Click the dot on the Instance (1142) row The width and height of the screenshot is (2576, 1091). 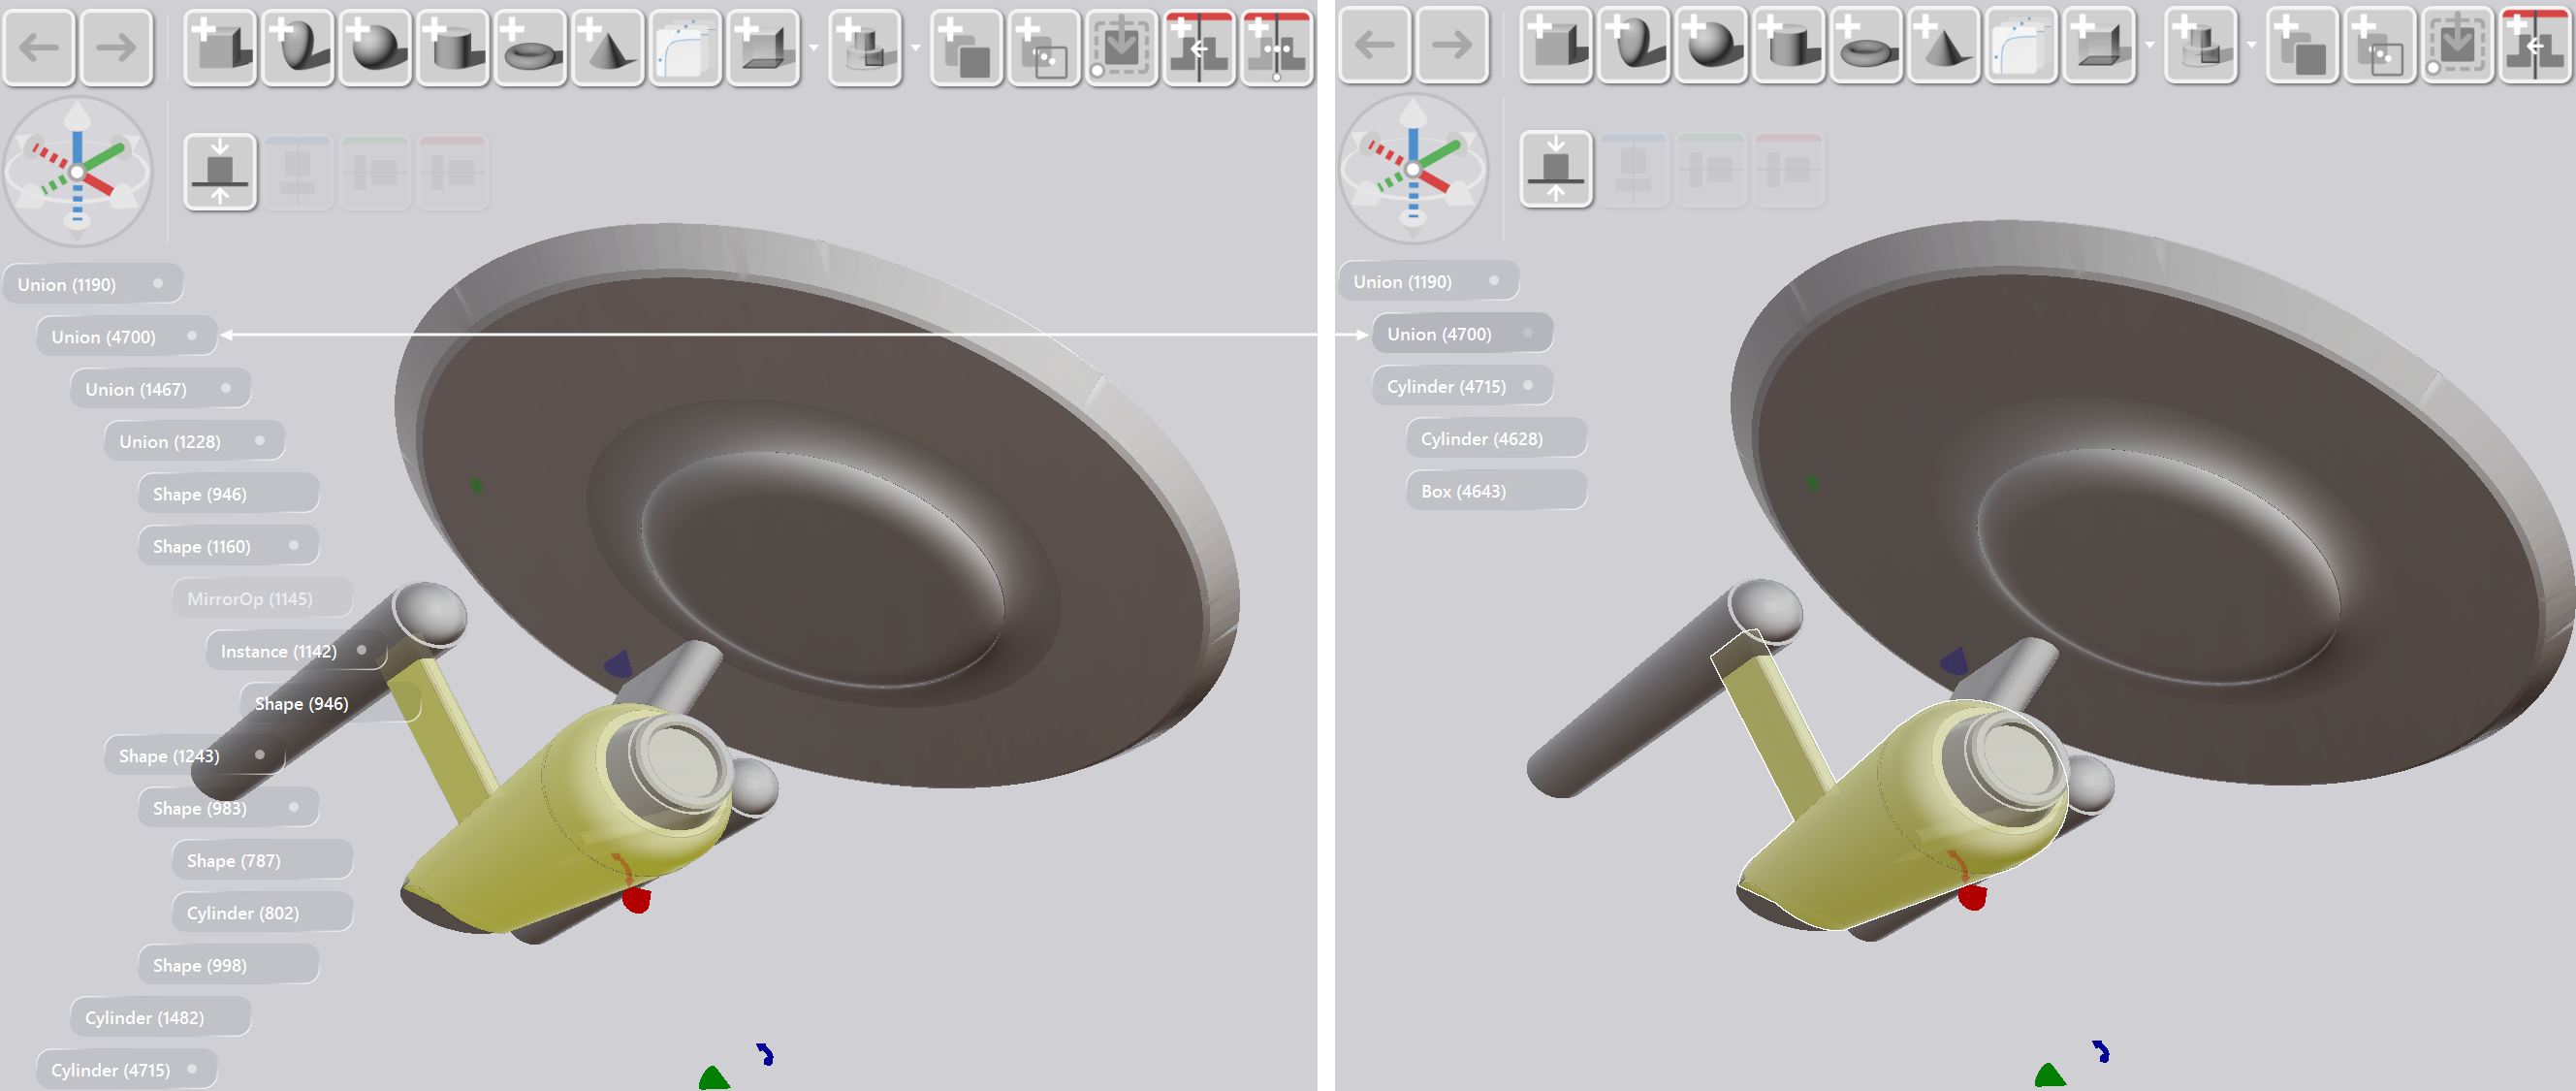coord(362,650)
